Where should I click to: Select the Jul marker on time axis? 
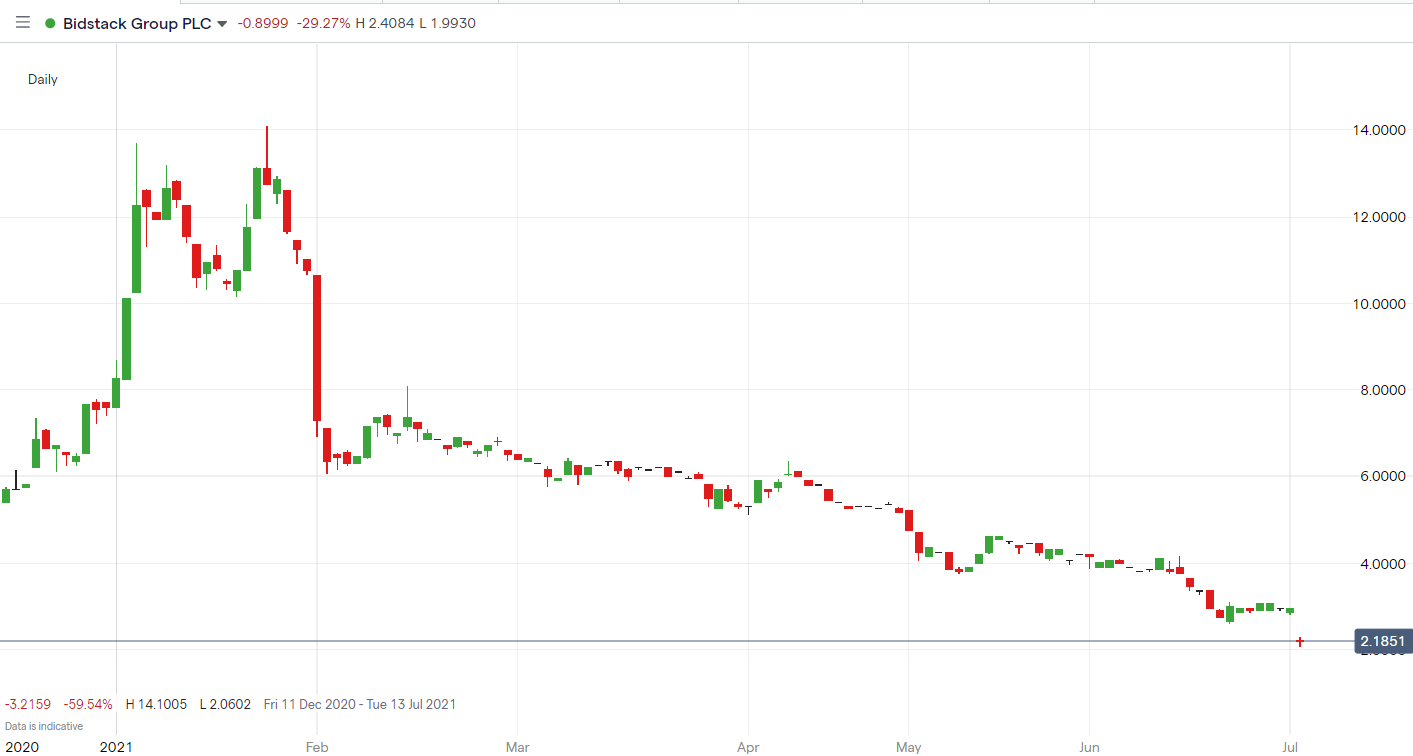point(1289,746)
